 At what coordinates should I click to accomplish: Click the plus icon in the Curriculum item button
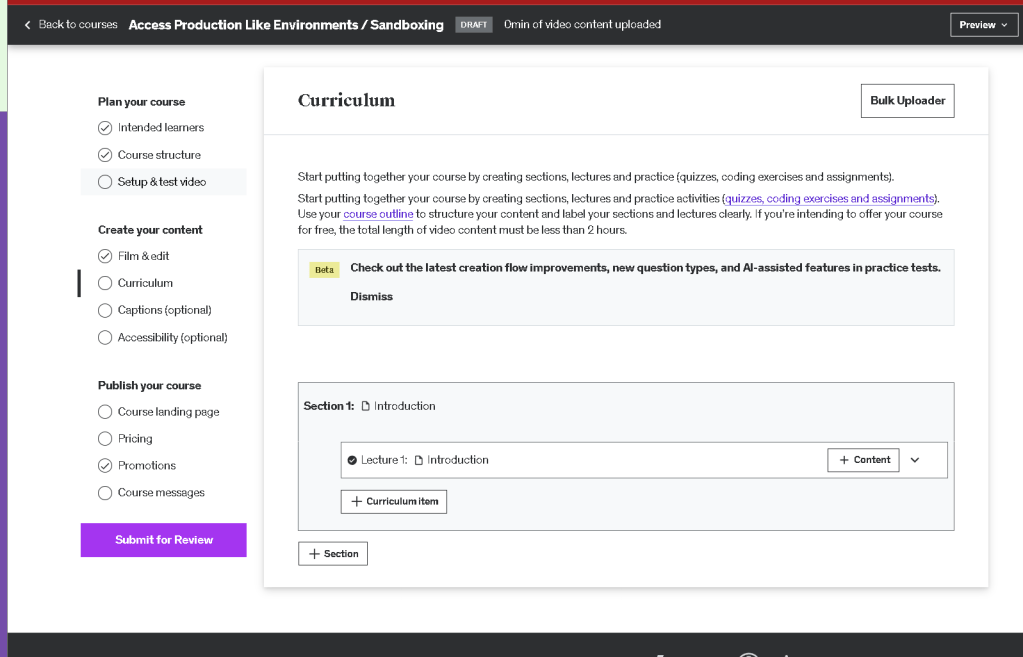[x=356, y=502]
